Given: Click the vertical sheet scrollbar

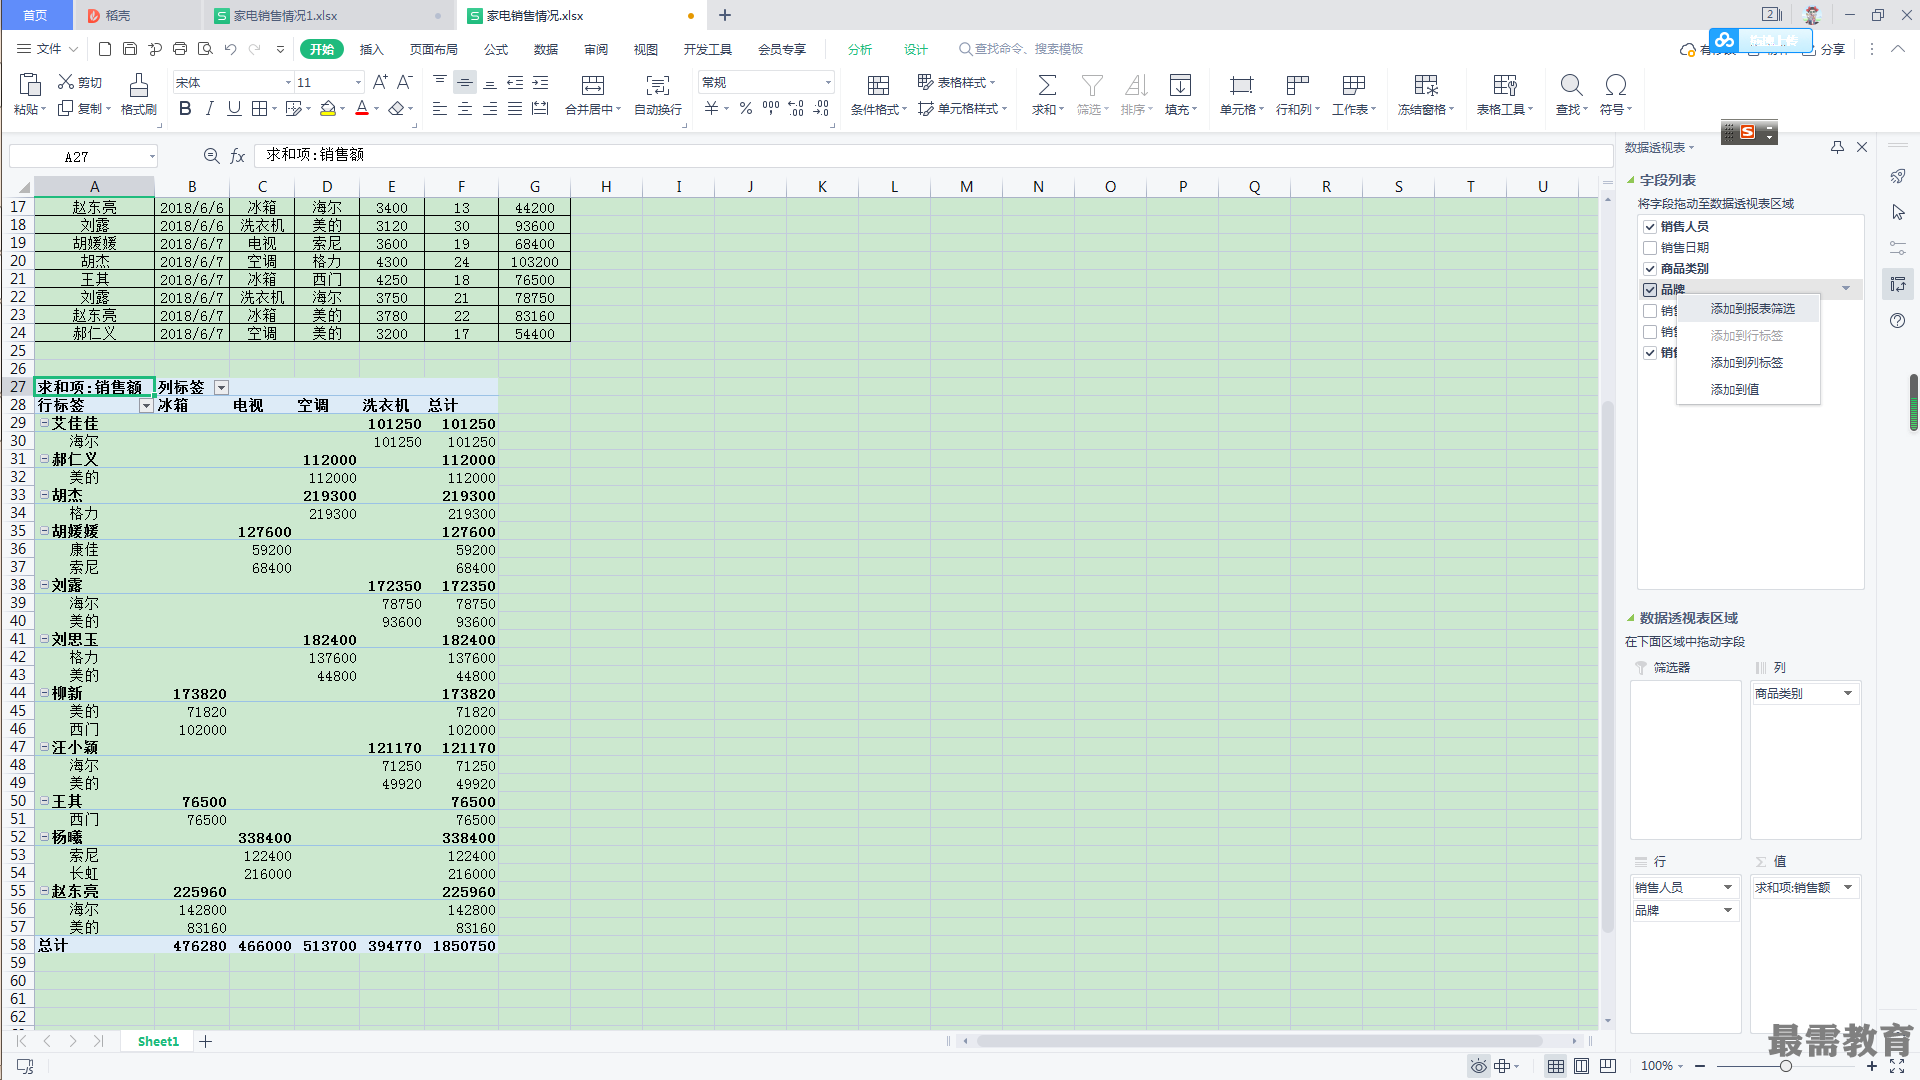Looking at the screenshot, I should click(1608, 665).
